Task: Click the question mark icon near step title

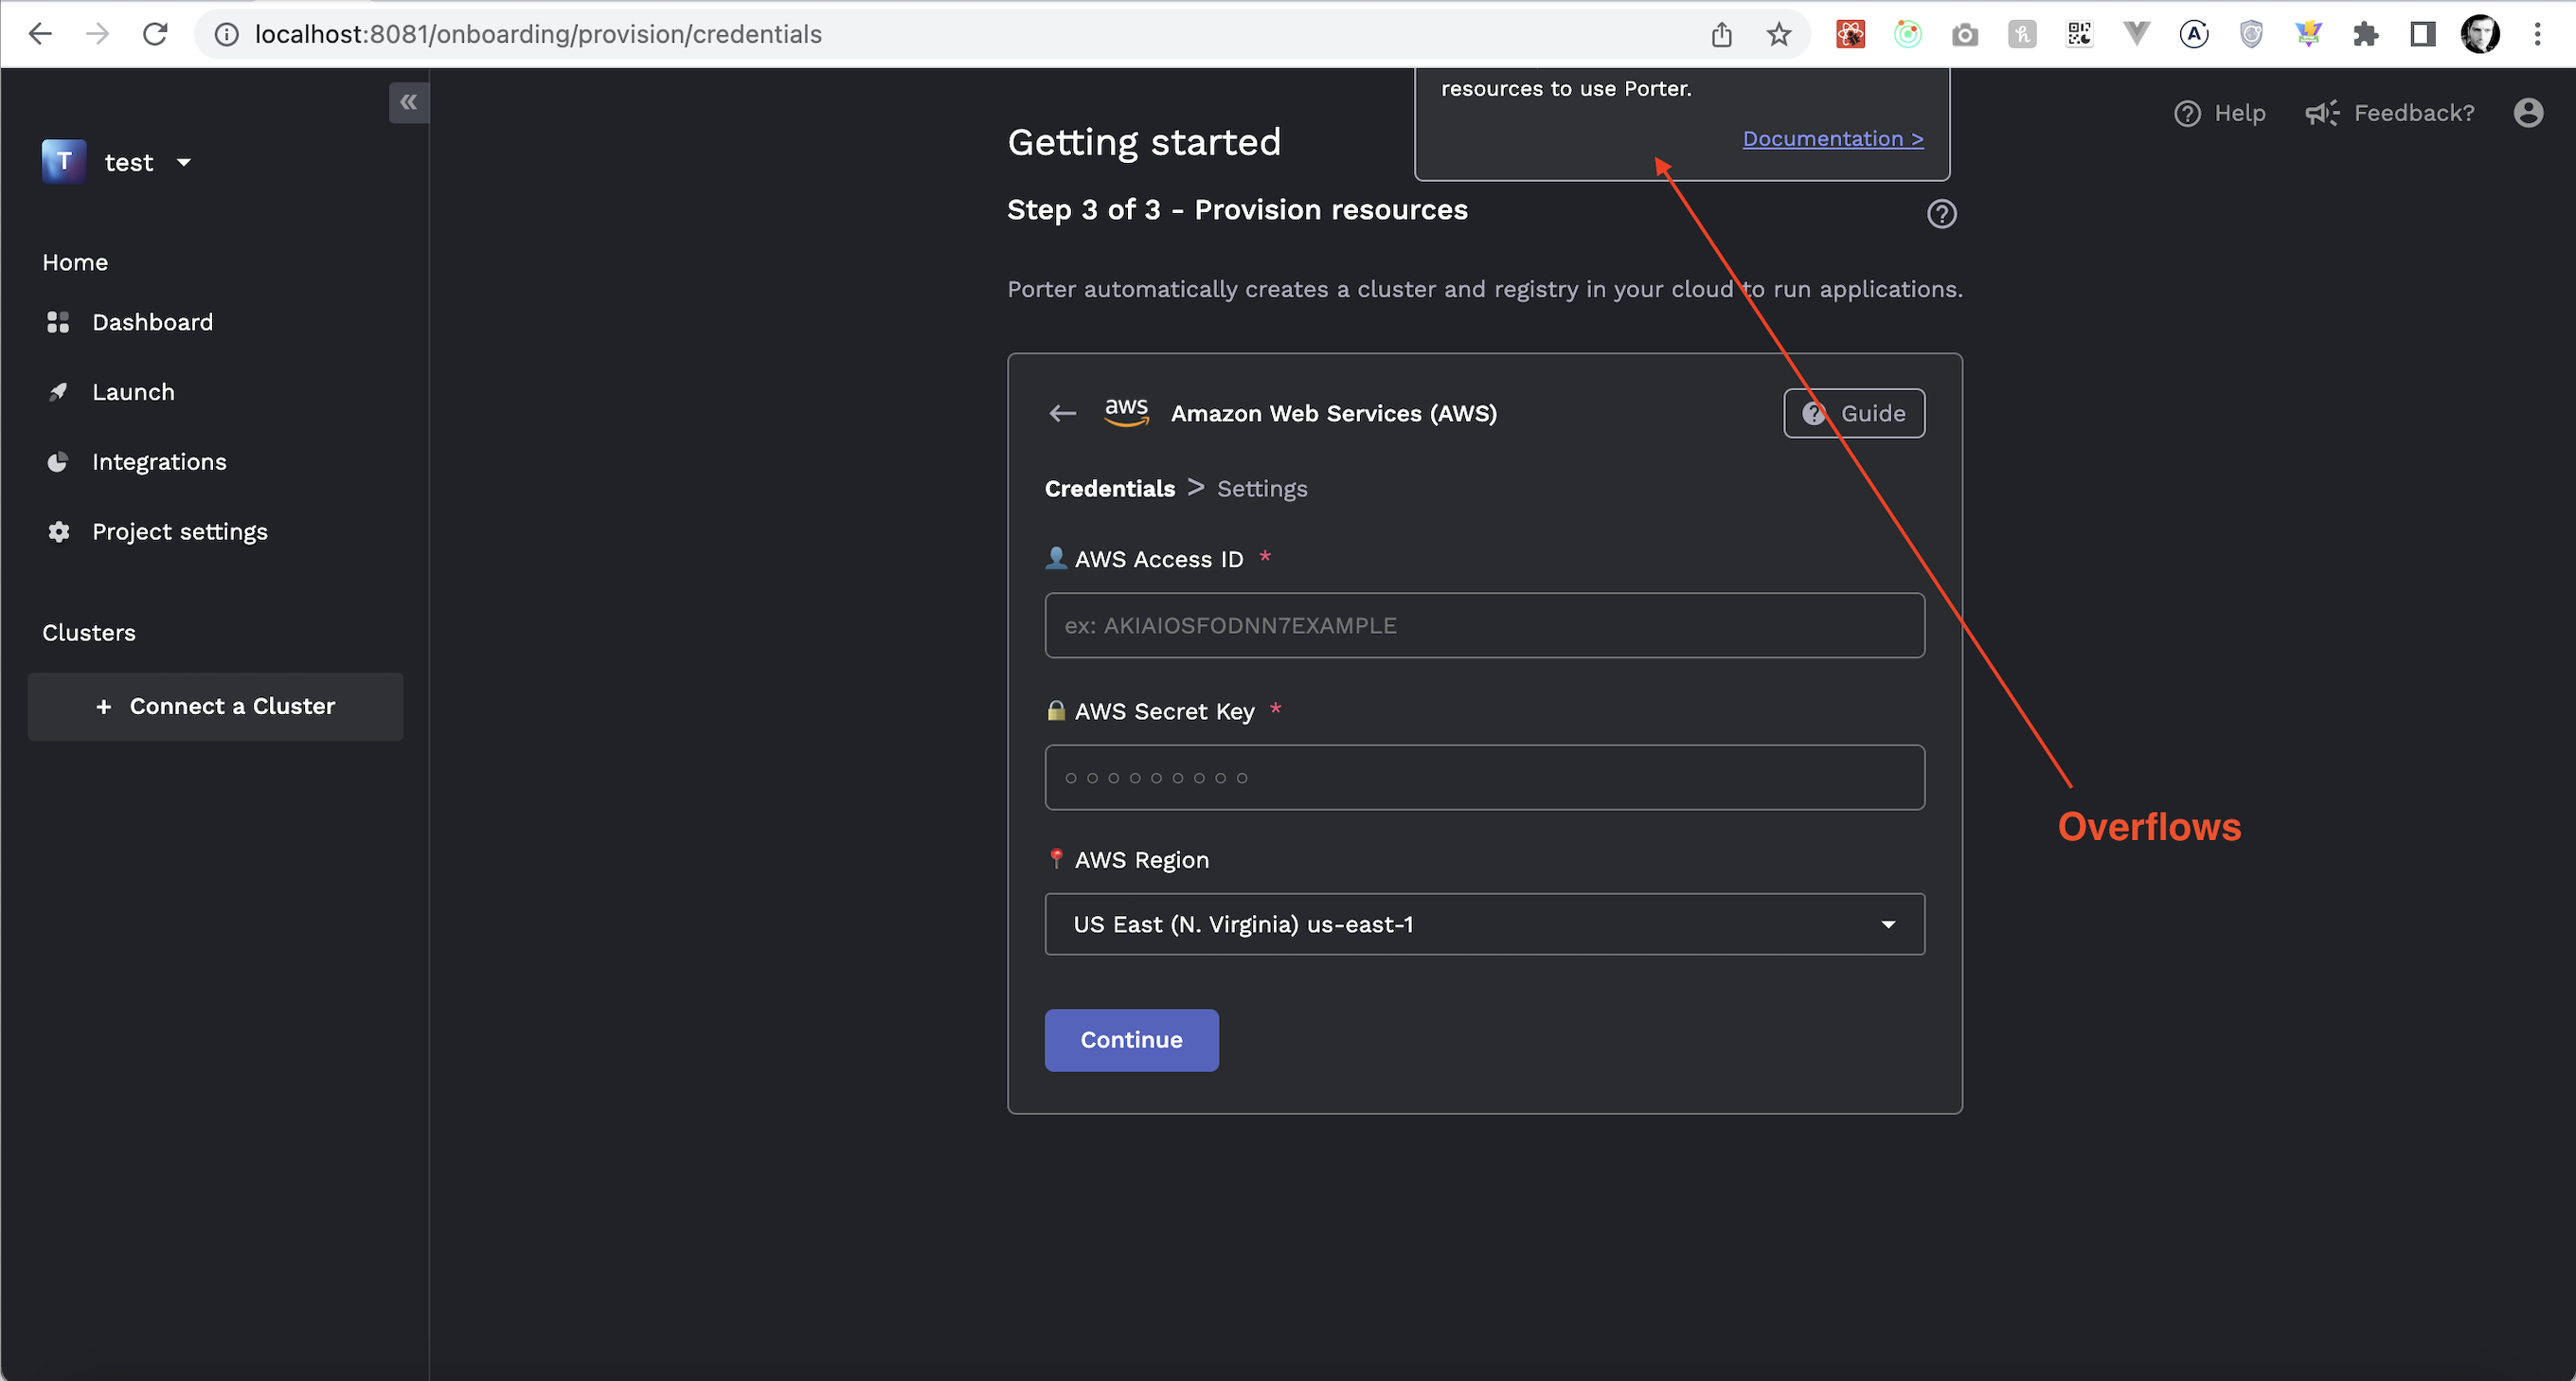Action: (1941, 214)
